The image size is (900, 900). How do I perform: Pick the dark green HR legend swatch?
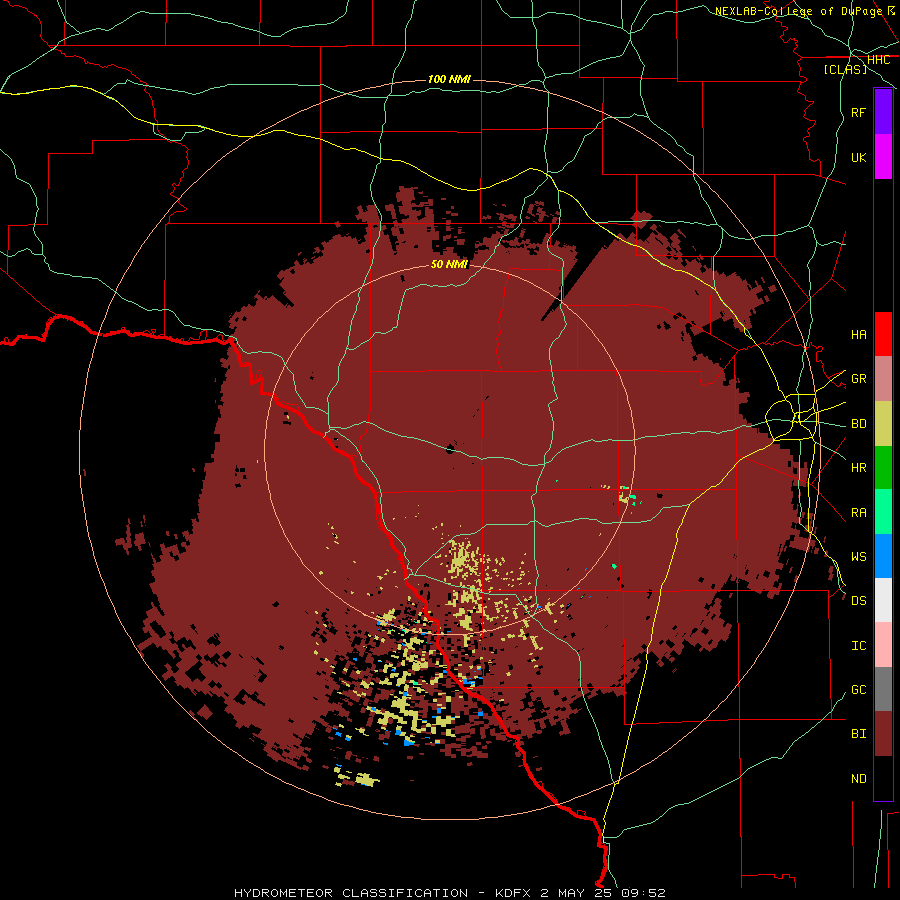(883, 468)
